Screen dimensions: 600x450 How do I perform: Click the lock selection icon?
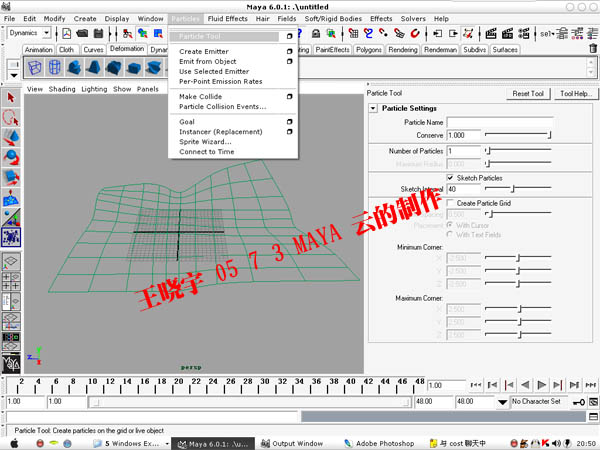coord(316,34)
